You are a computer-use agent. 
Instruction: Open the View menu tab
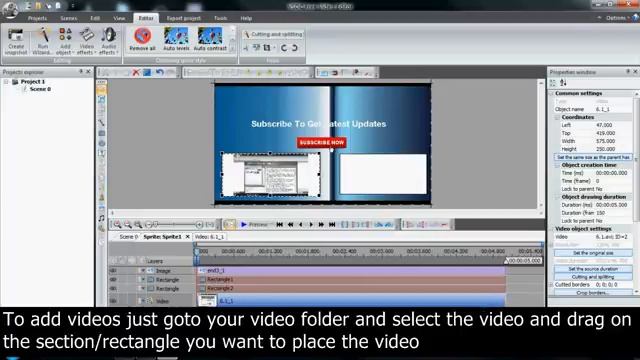pyautogui.click(x=119, y=18)
